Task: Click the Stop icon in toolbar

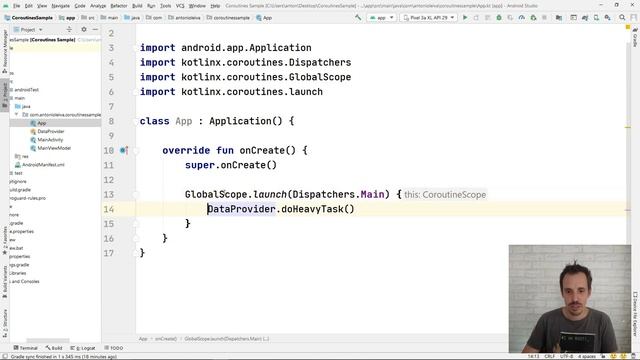Action: point(544,18)
